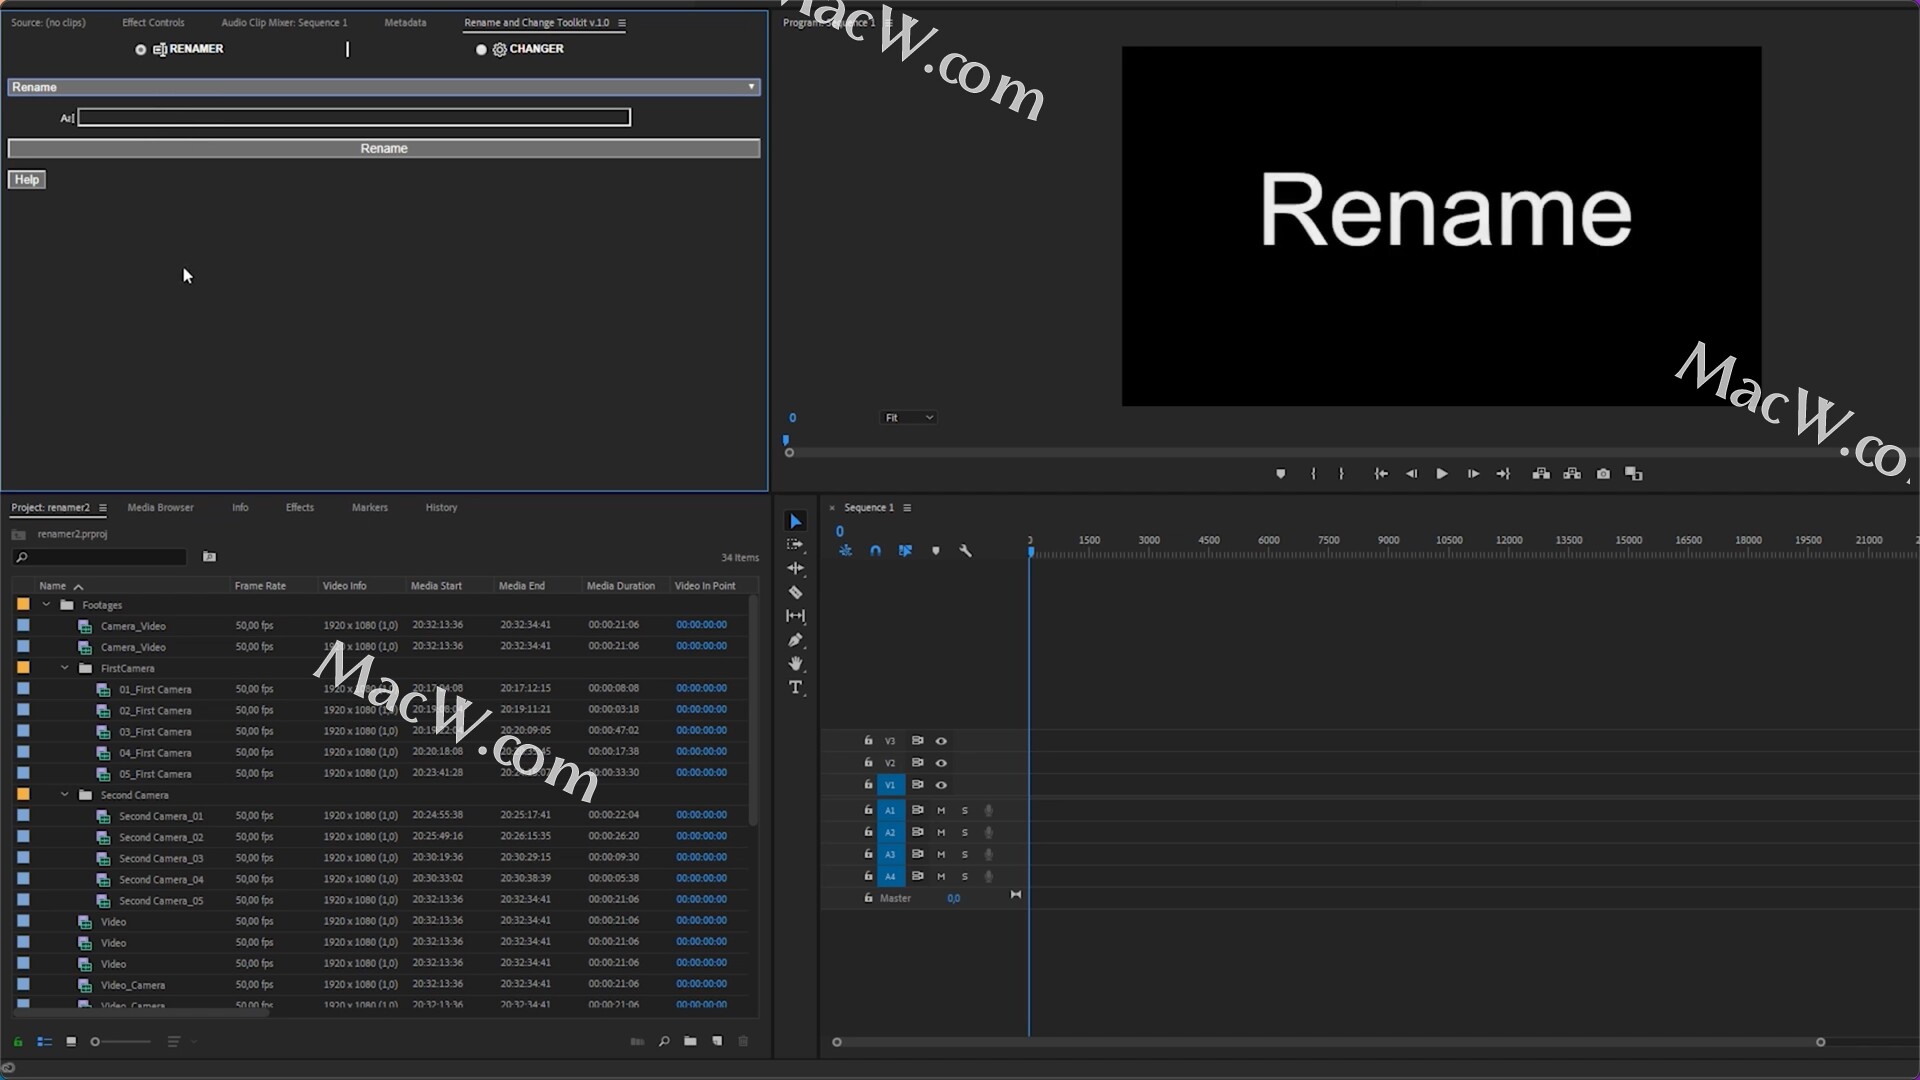Open the Fit zoom level dropdown

point(908,418)
